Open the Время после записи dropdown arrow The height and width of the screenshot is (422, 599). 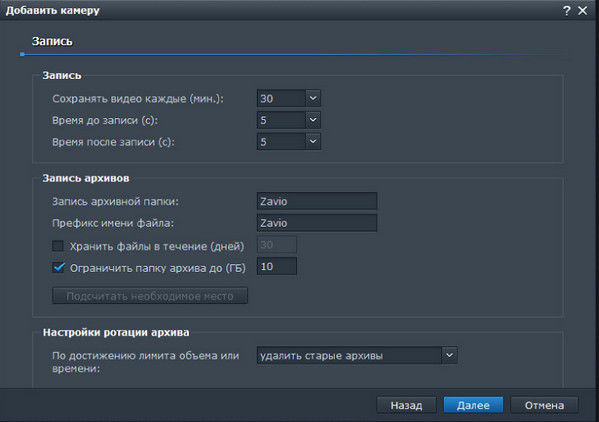pyautogui.click(x=313, y=142)
